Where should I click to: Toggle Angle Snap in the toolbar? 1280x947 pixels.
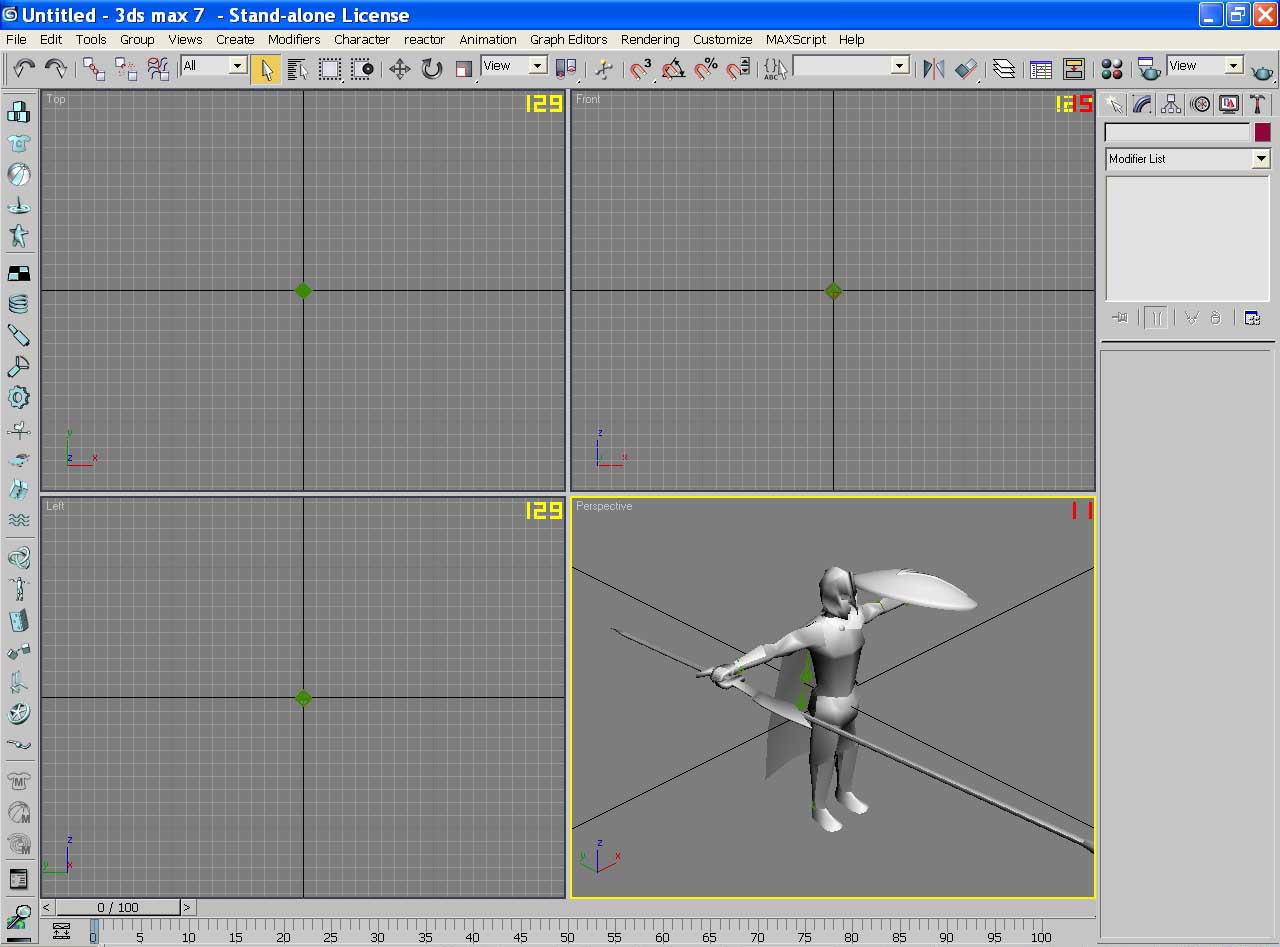(674, 68)
